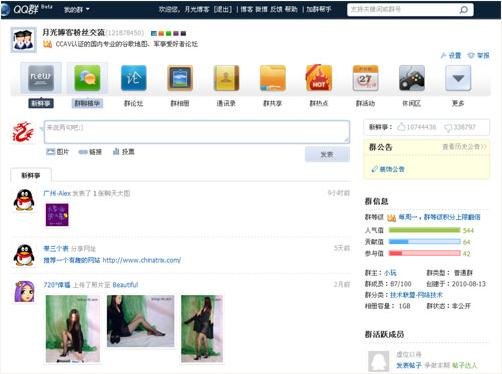Click the 退出 logout link
The image size is (502, 374).
(222, 9)
